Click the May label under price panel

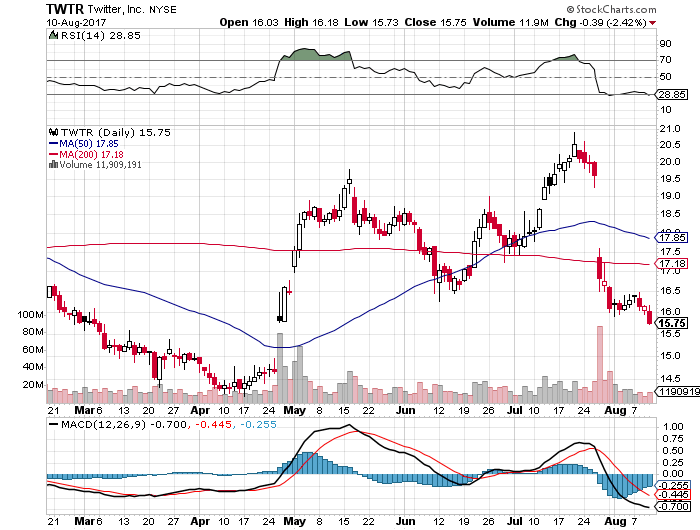click(295, 410)
